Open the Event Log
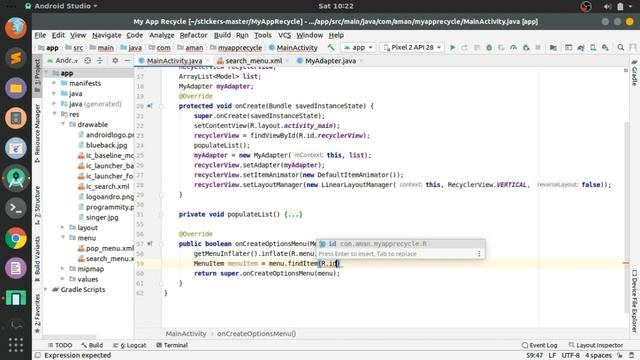The height and width of the screenshot is (360, 640). (x=539, y=345)
